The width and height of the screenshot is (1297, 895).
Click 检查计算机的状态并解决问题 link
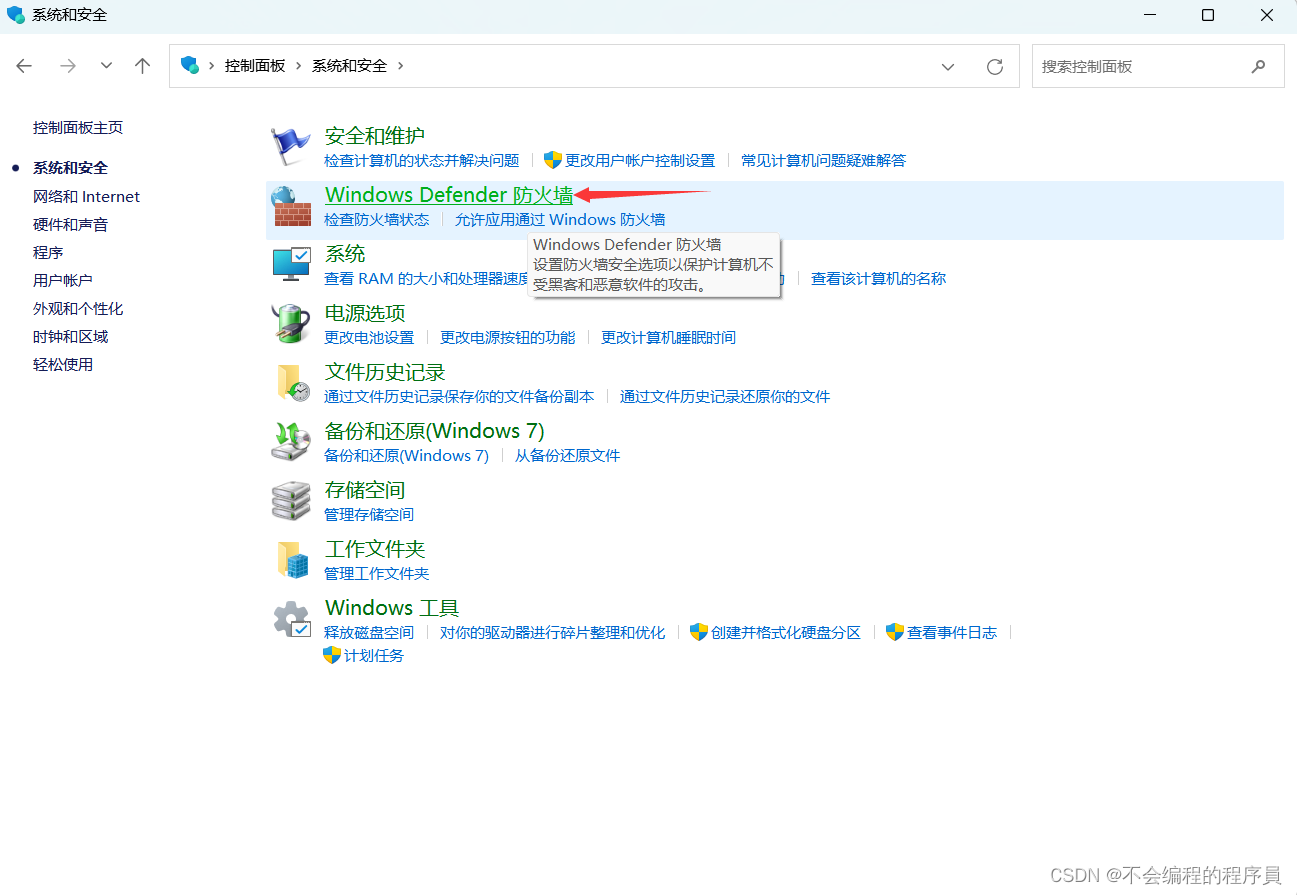tap(422, 161)
